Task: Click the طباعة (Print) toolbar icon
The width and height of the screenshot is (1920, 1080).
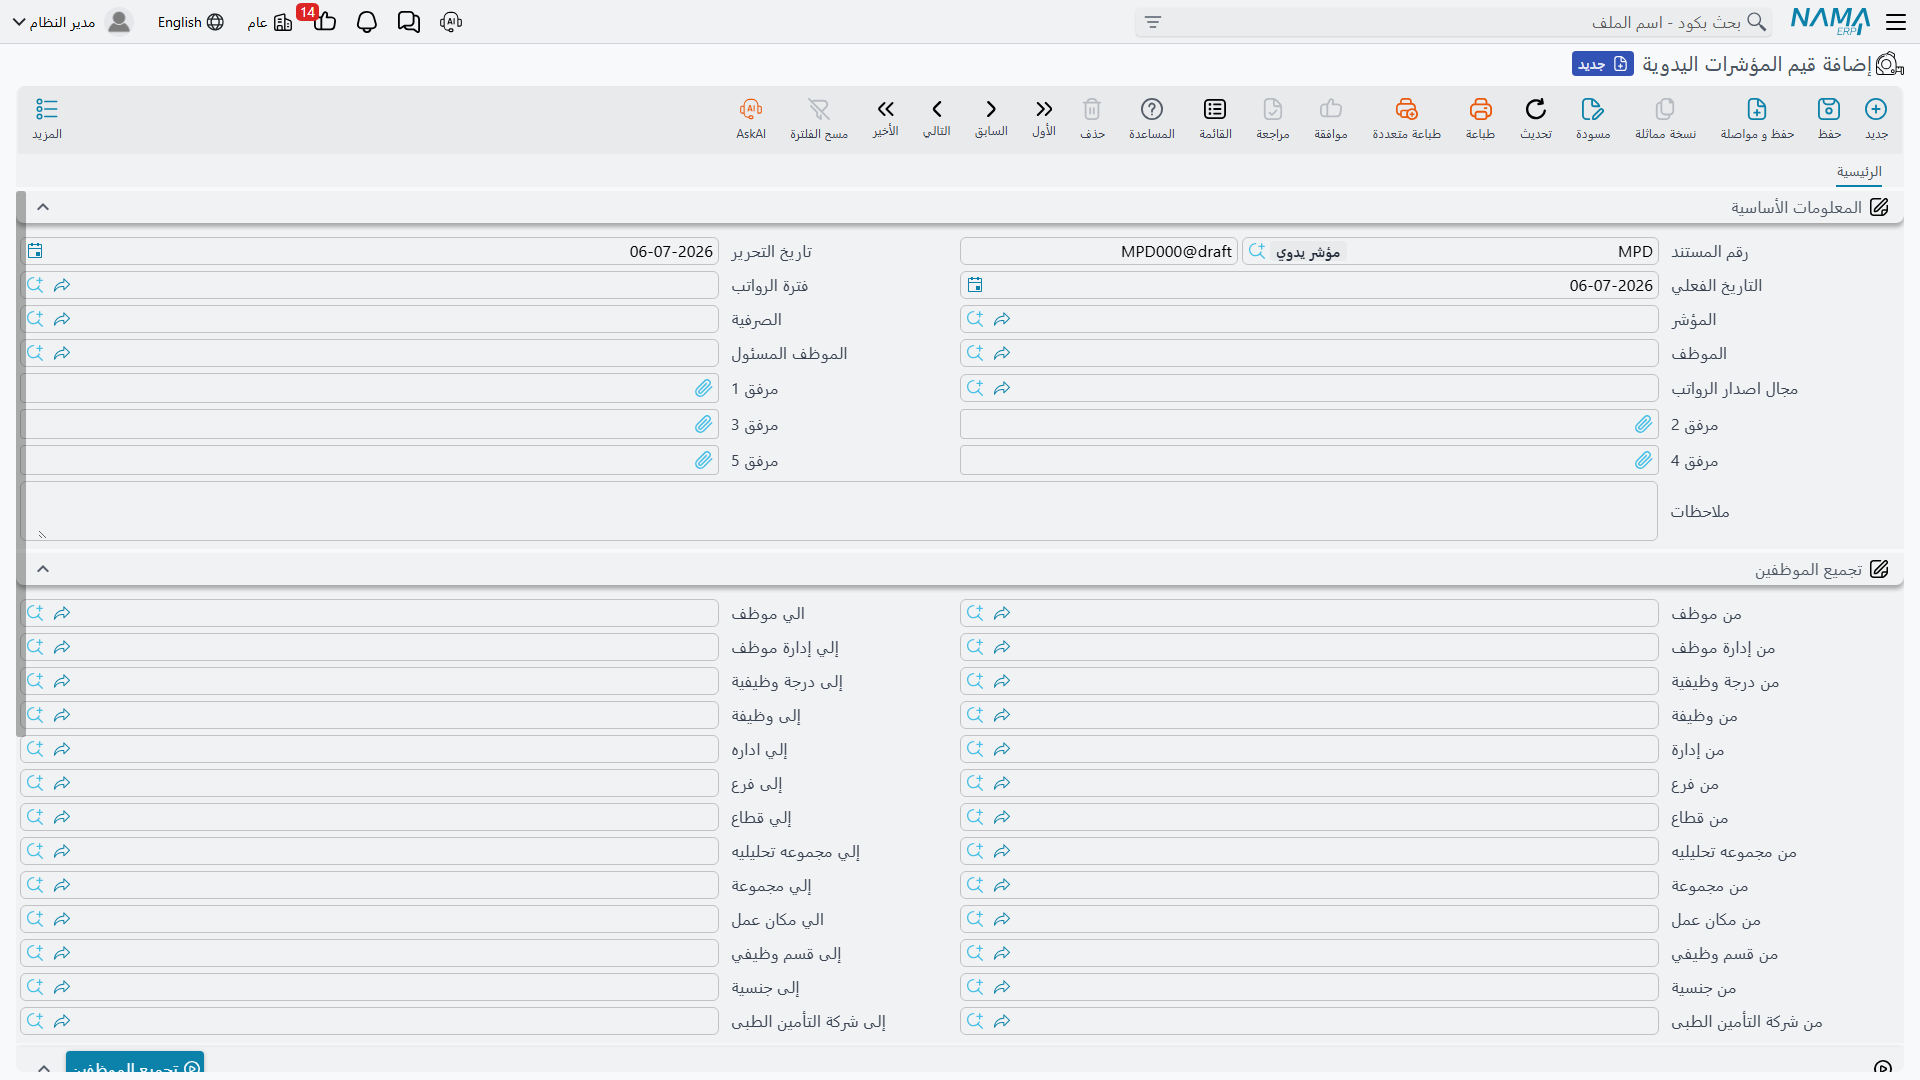Action: [1480, 109]
